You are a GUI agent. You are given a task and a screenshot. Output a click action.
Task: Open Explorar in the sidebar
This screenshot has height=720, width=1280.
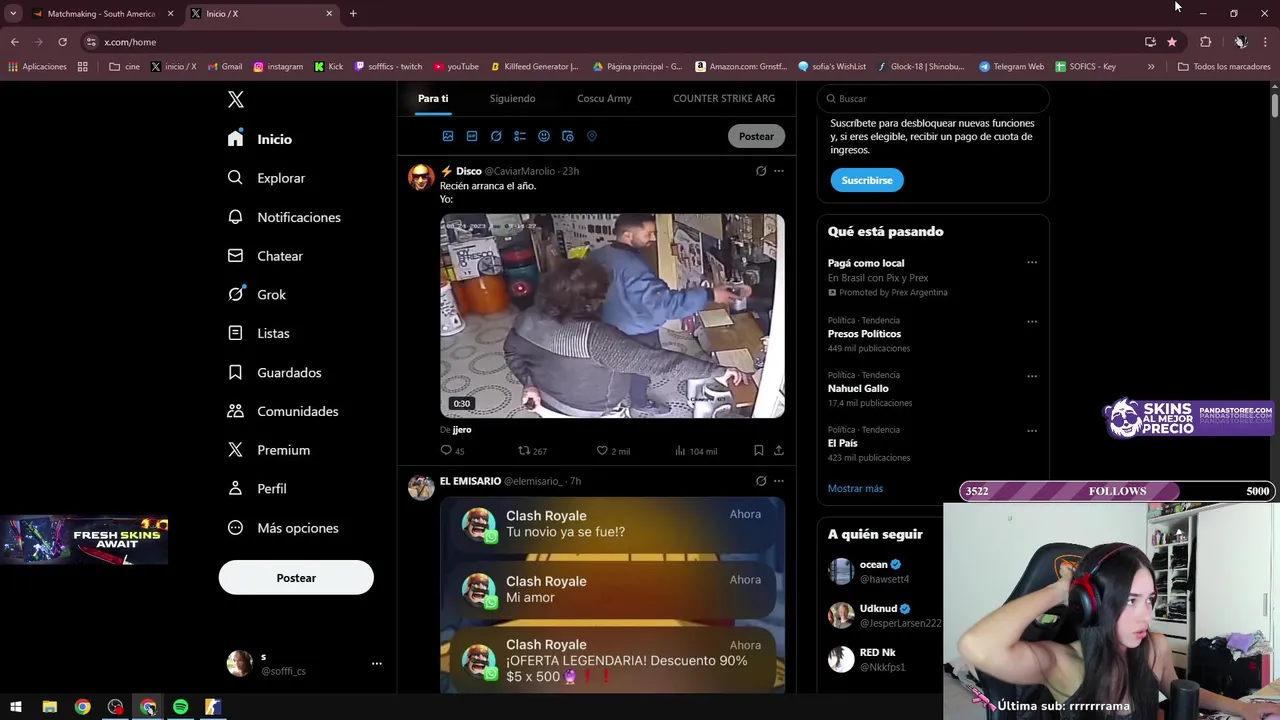266,178
